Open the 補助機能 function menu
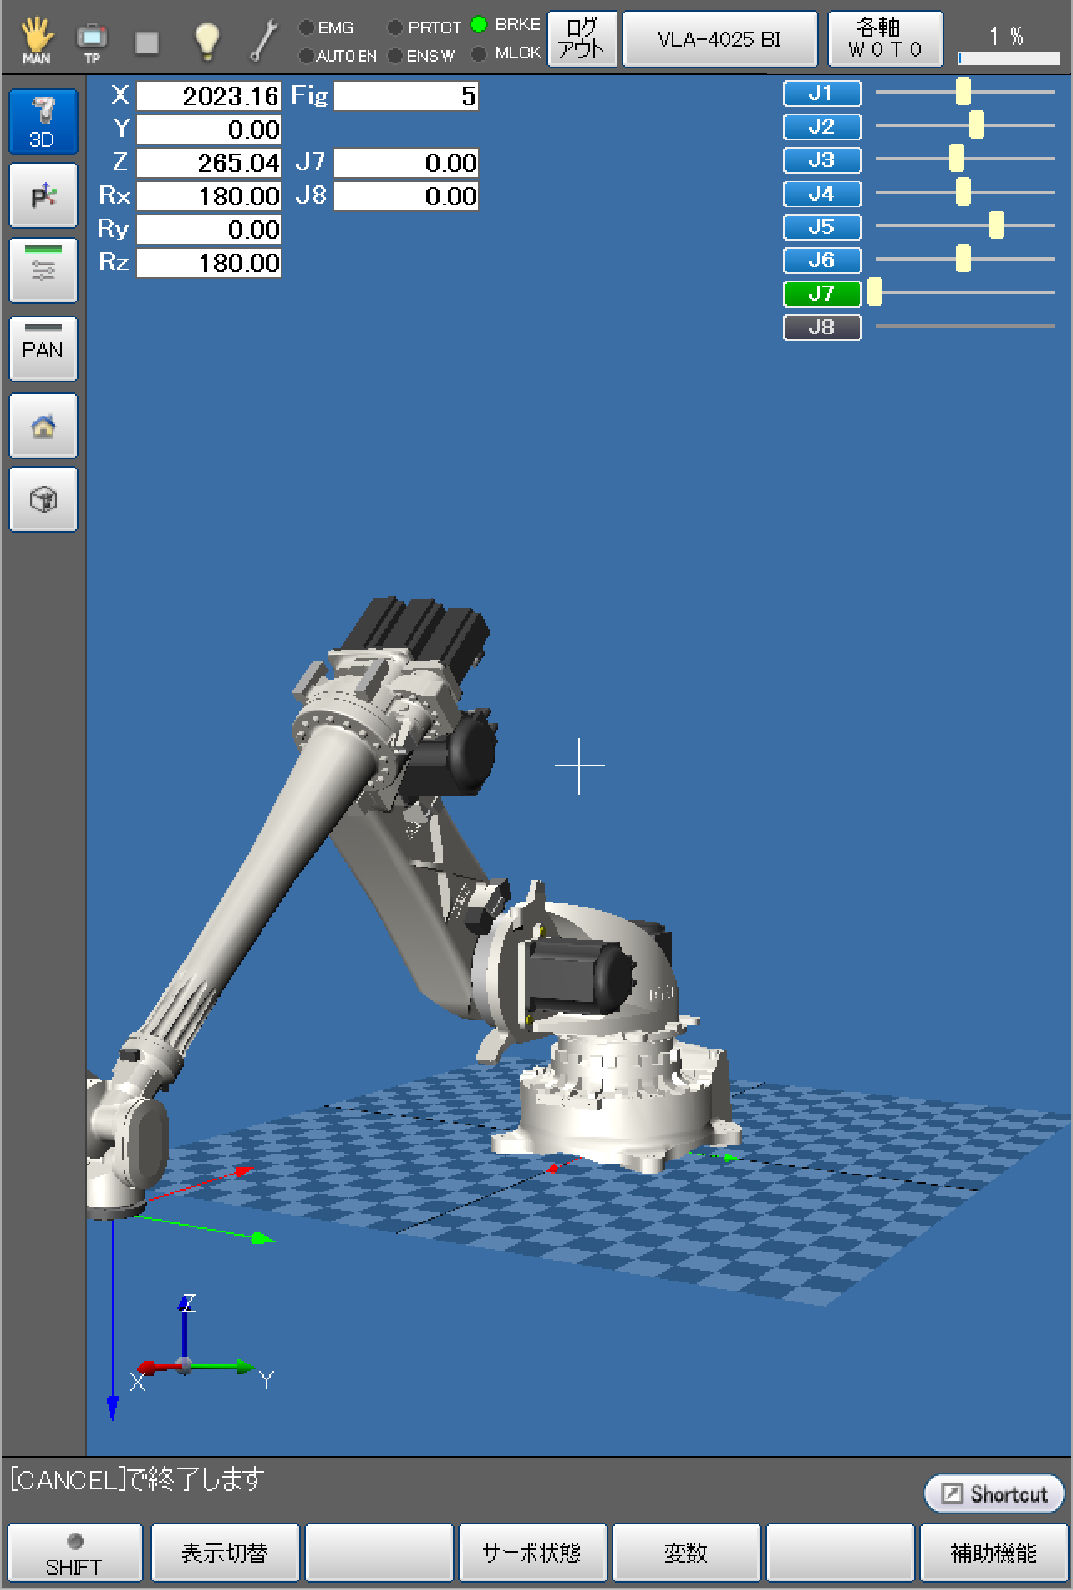1073x1590 pixels. (x=993, y=1553)
